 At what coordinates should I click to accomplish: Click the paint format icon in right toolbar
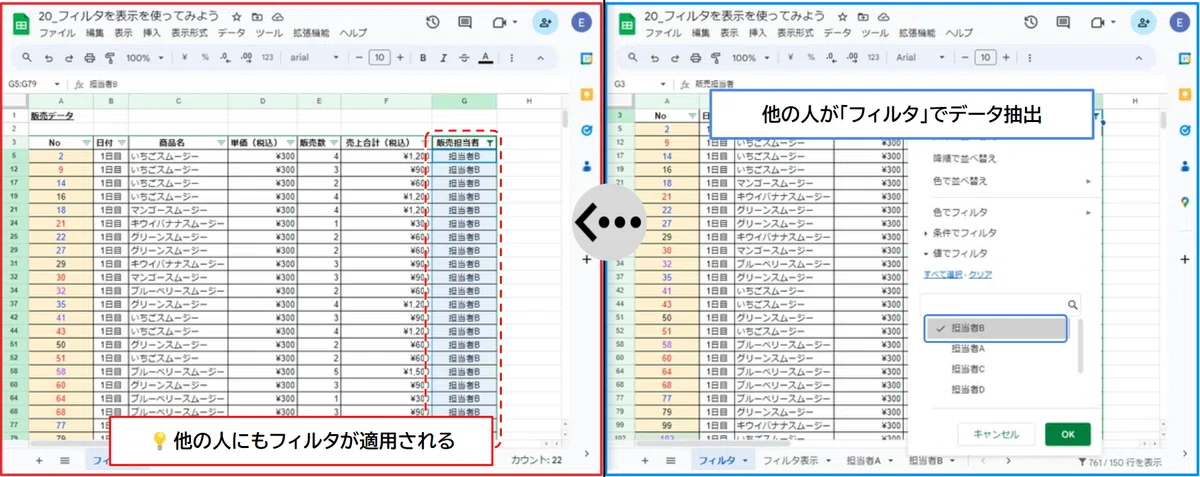point(716,58)
